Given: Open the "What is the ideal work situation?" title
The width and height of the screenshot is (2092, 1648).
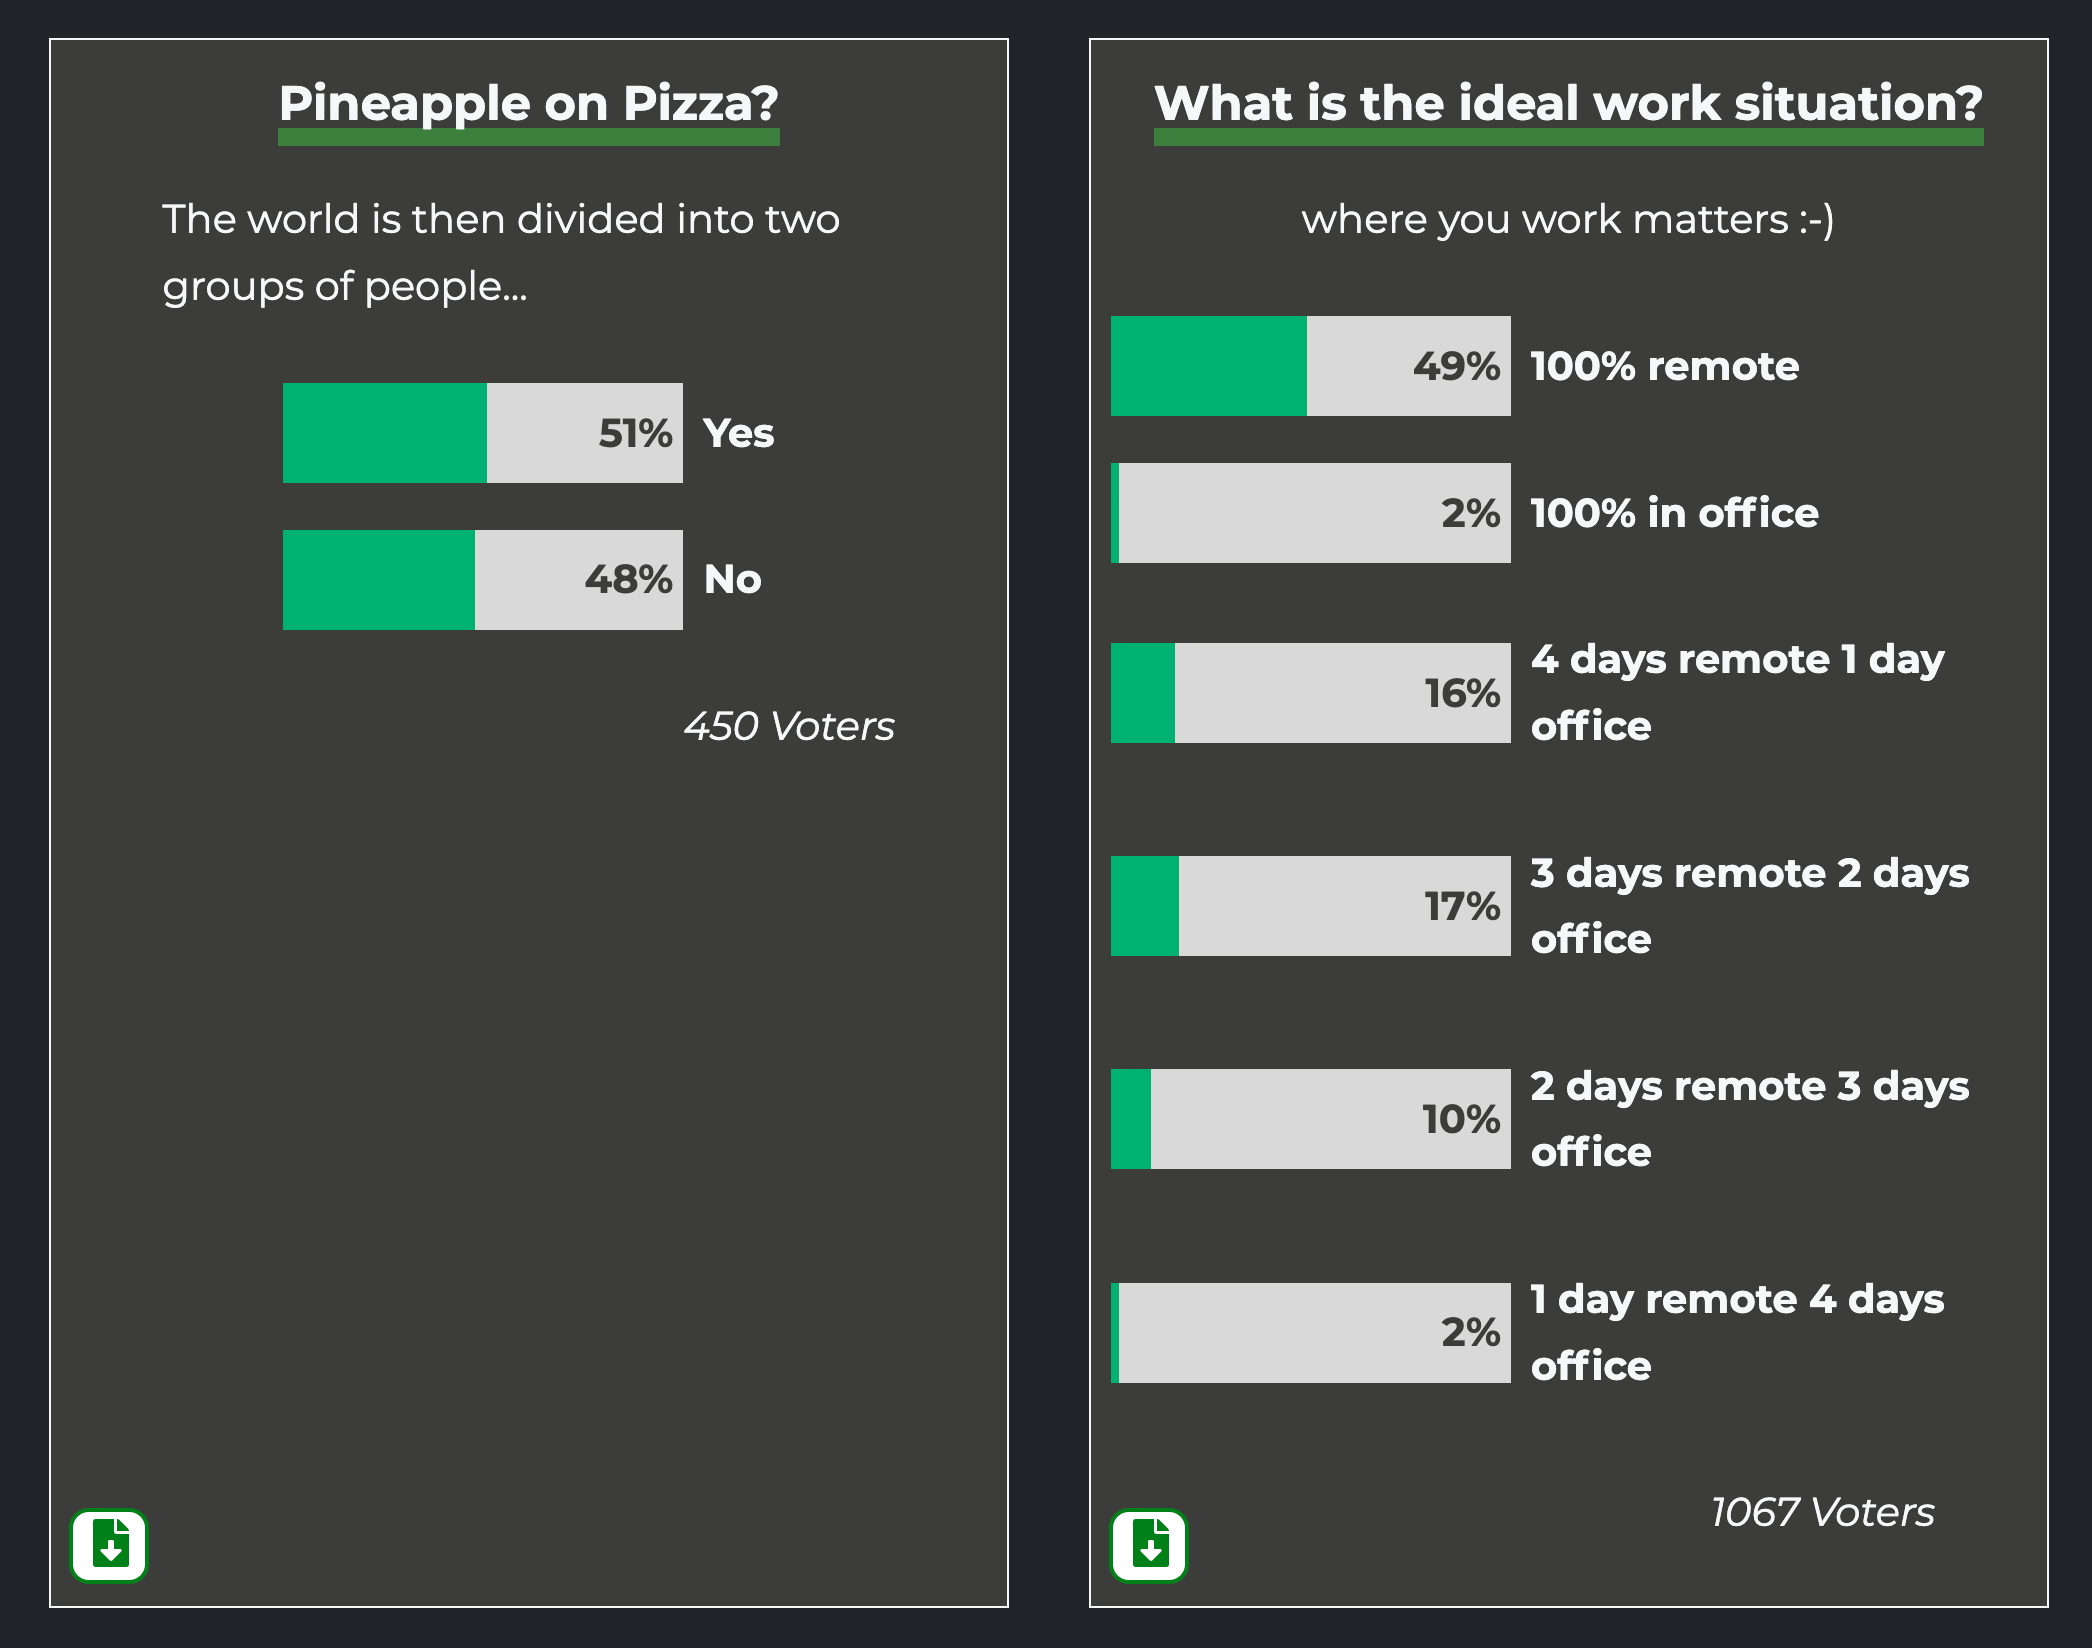Looking at the screenshot, I should tap(1568, 103).
